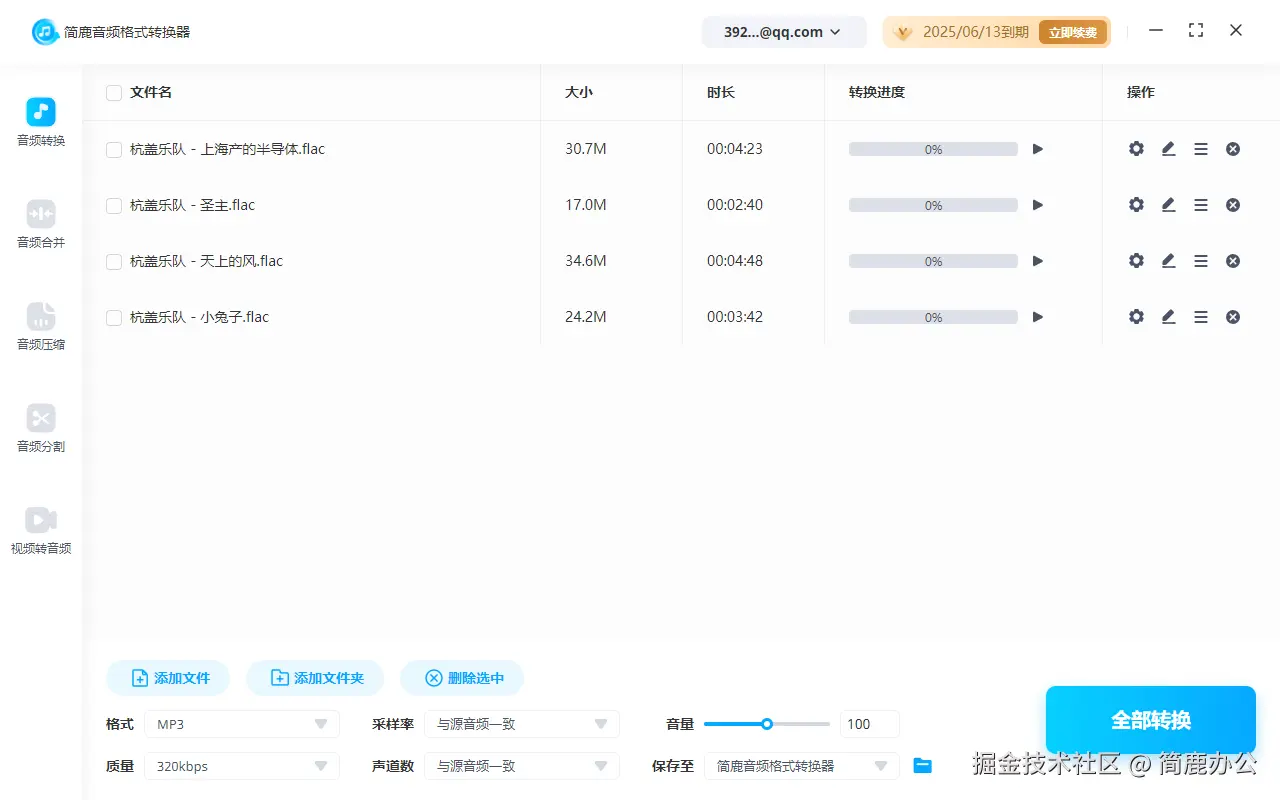The height and width of the screenshot is (800, 1280).
Task: Open settings for 杭盖乐队 - 圣主.flac
Action: [x=1136, y=205]
